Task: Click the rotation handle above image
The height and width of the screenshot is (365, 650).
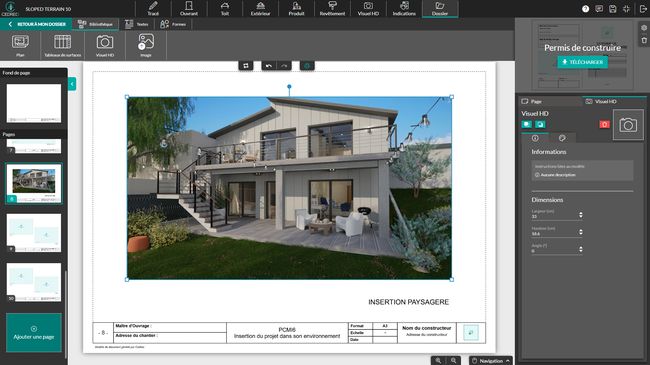Action: pos(289,87)
